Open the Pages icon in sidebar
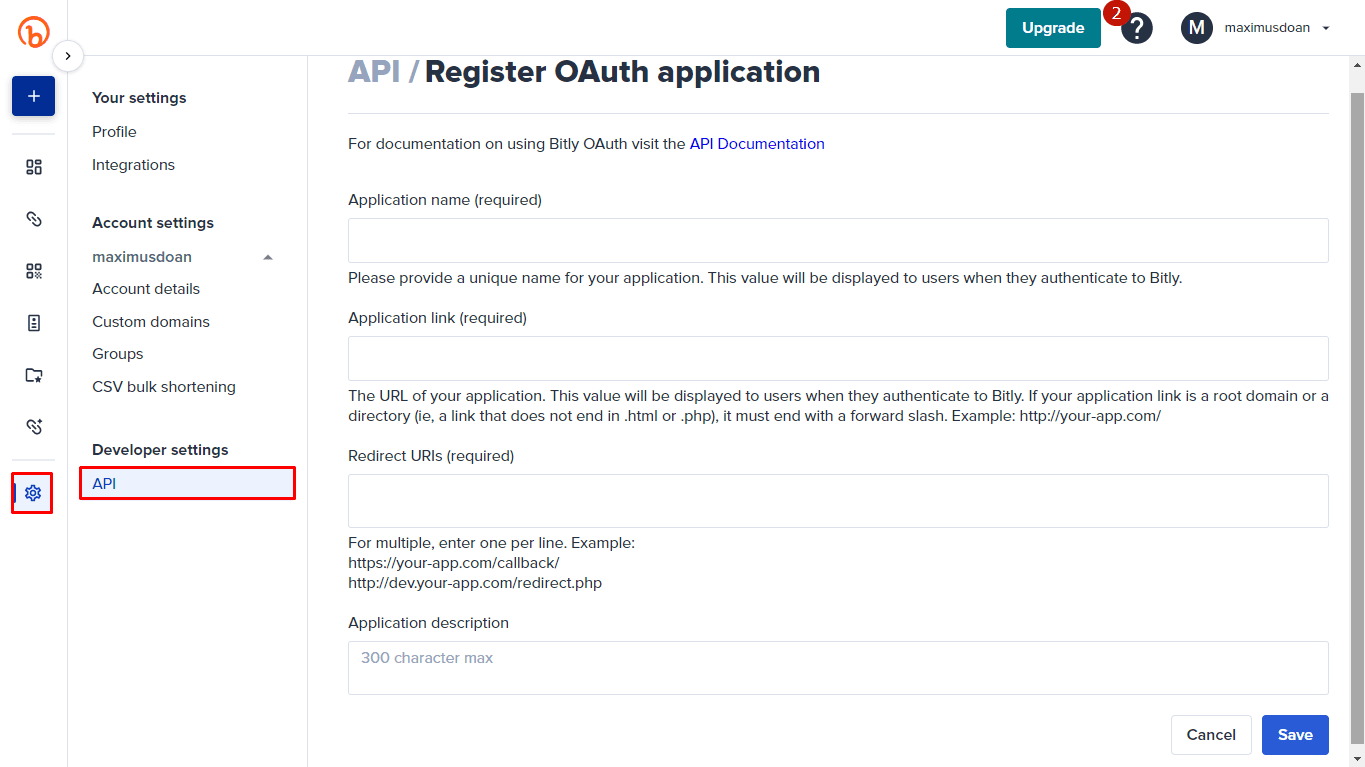 [33, 323]
